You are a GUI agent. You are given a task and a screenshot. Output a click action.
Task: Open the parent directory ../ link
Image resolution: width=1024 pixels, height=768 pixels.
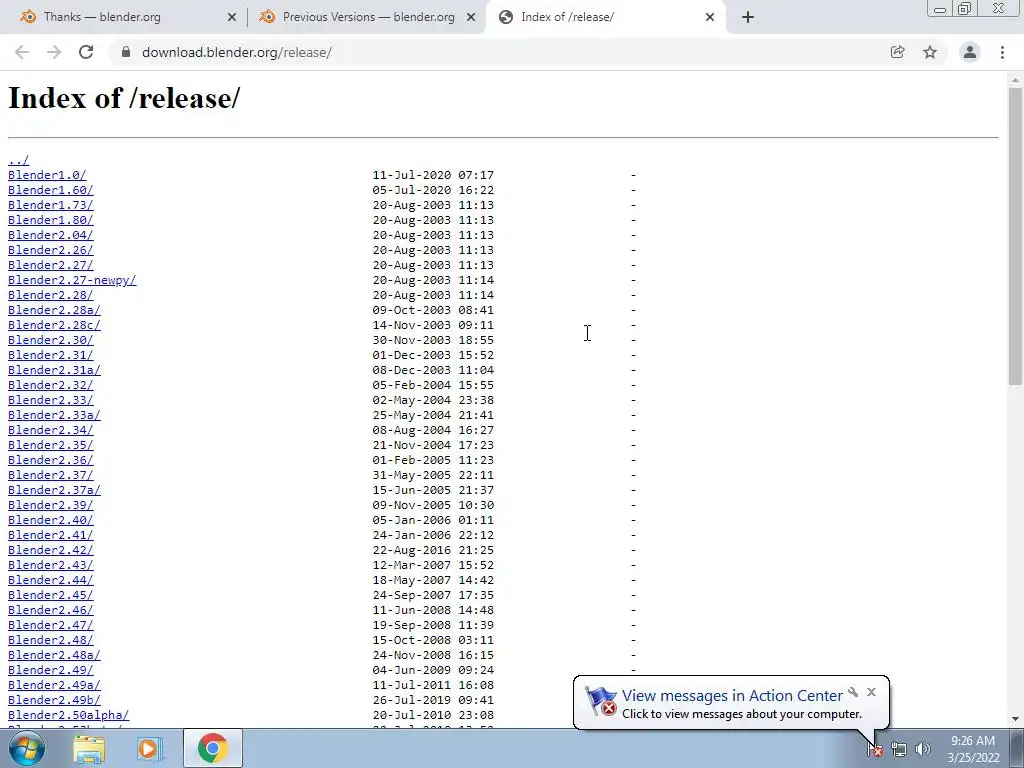pyautogui.click(x=18, y=160)
